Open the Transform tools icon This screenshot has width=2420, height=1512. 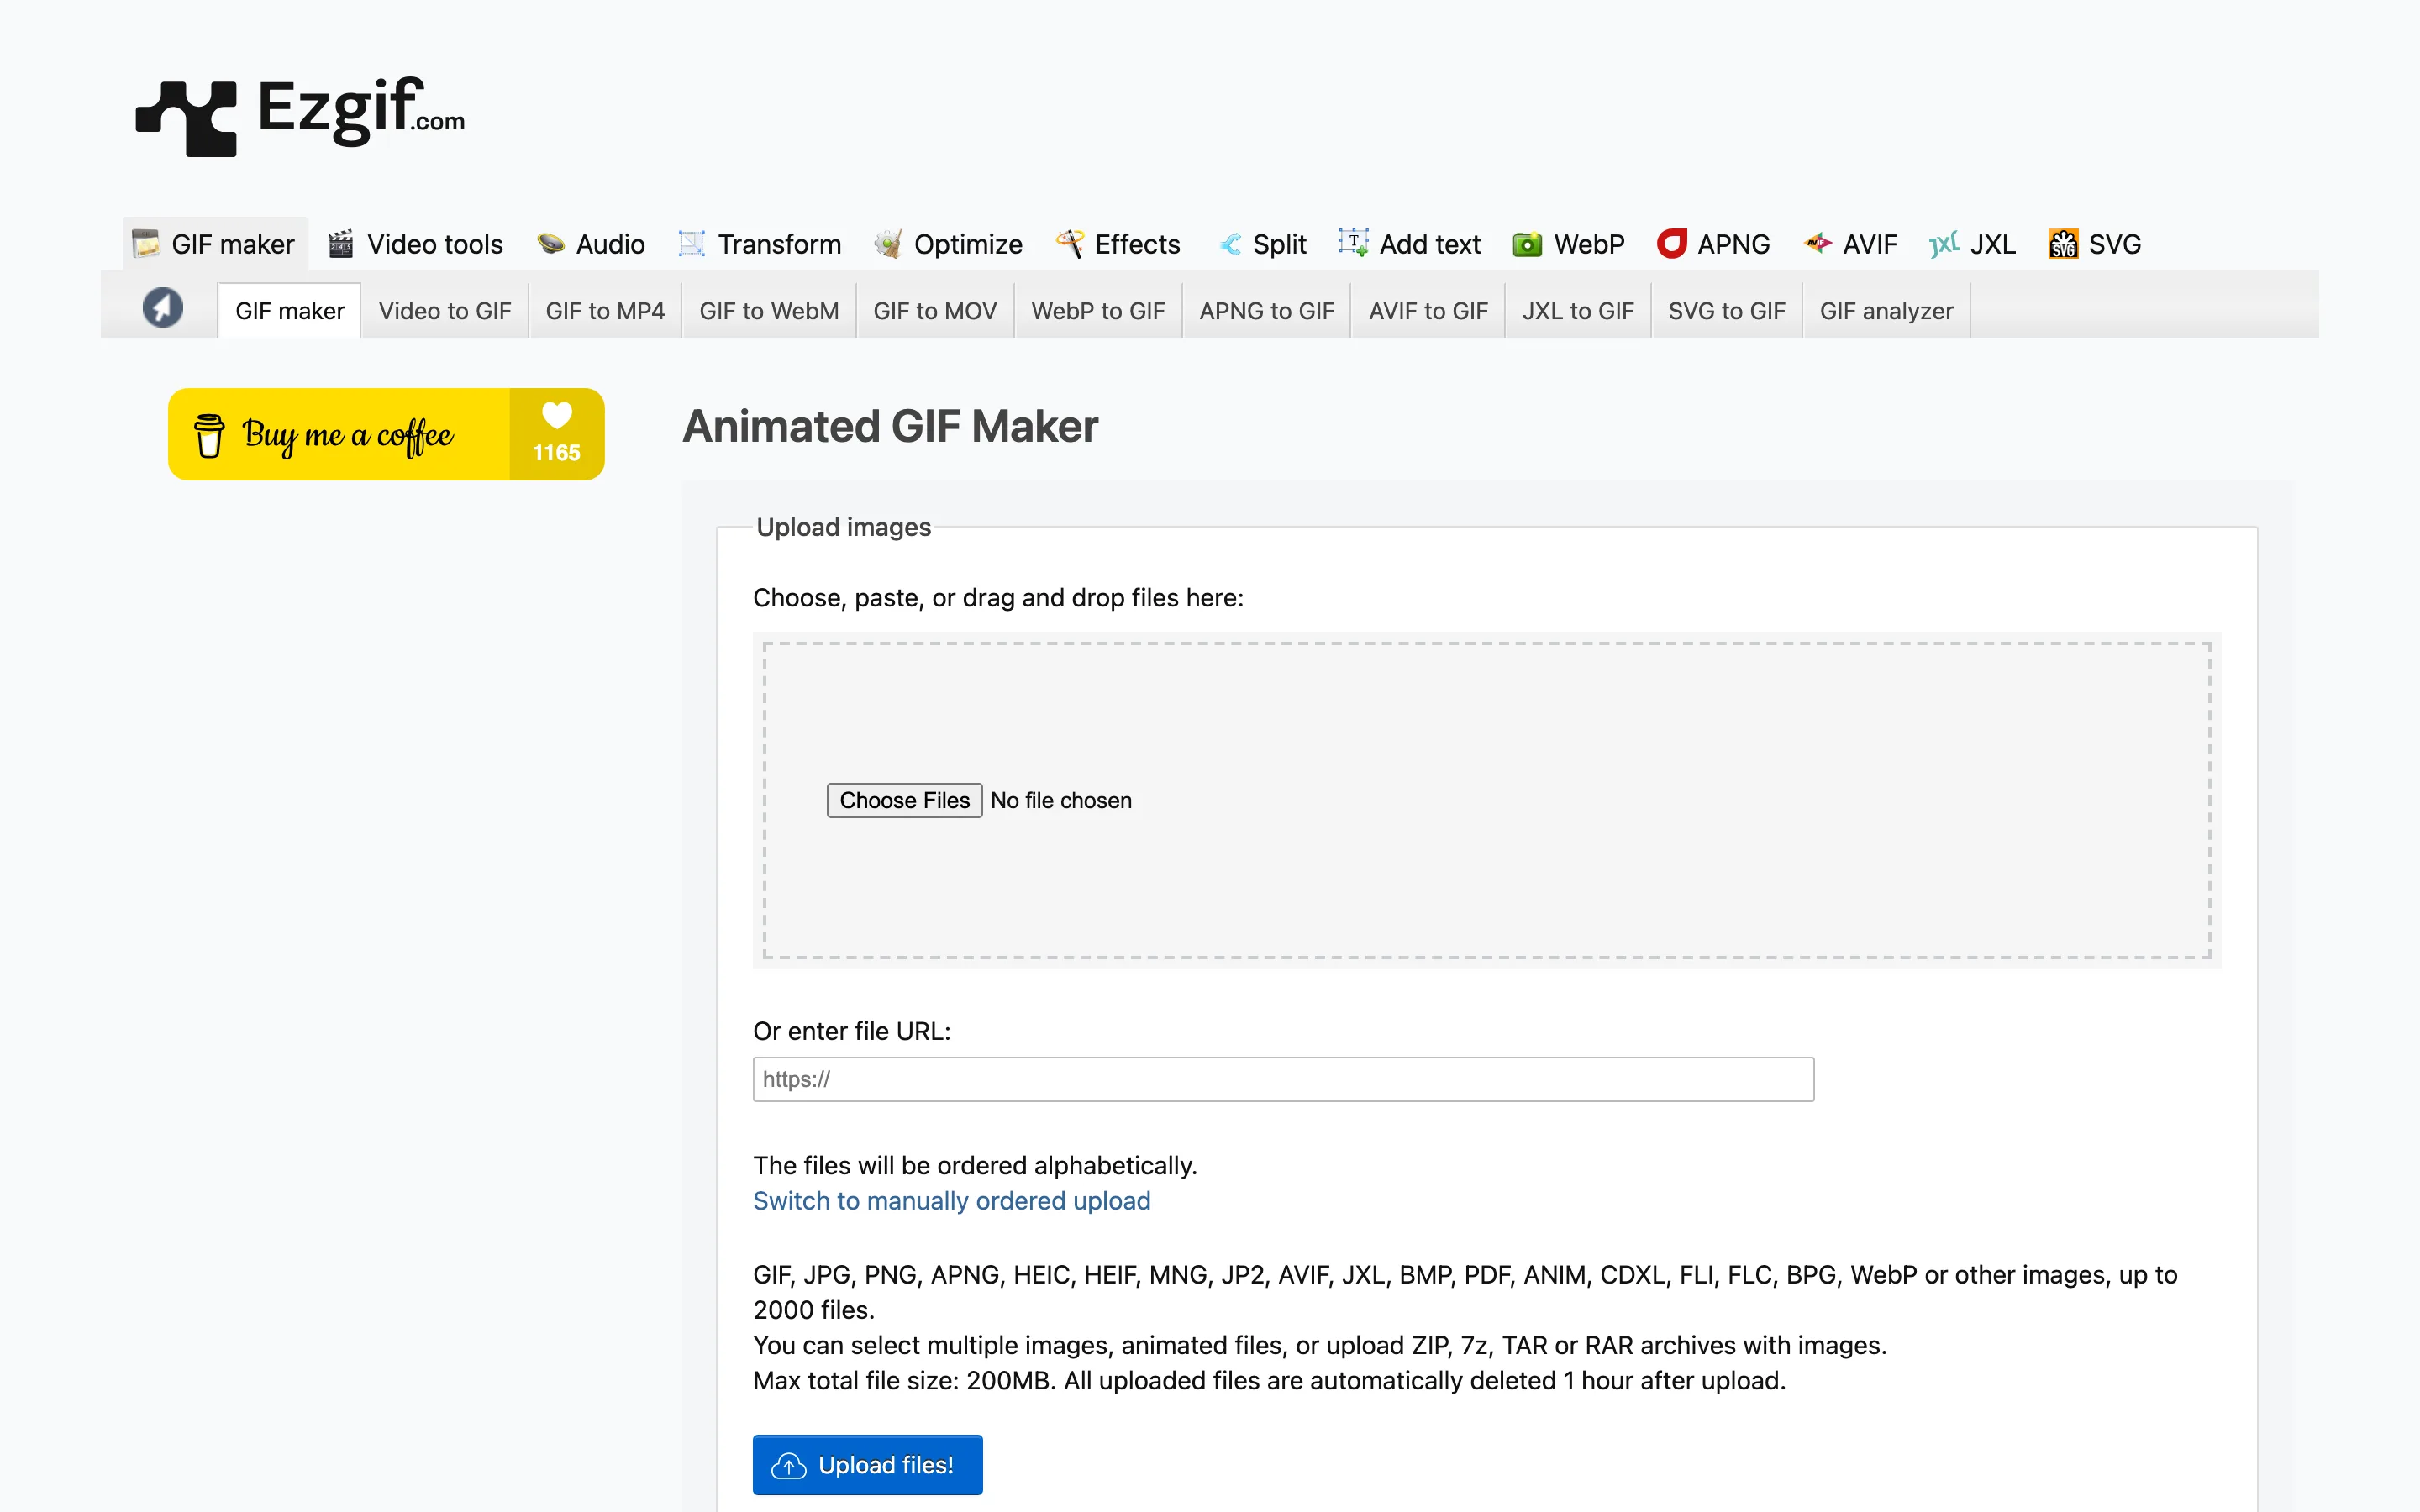point(692,244)
